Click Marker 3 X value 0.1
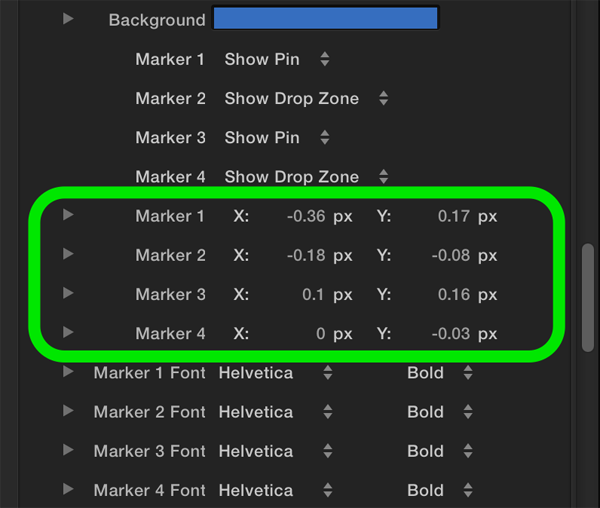 coord(313,295)
